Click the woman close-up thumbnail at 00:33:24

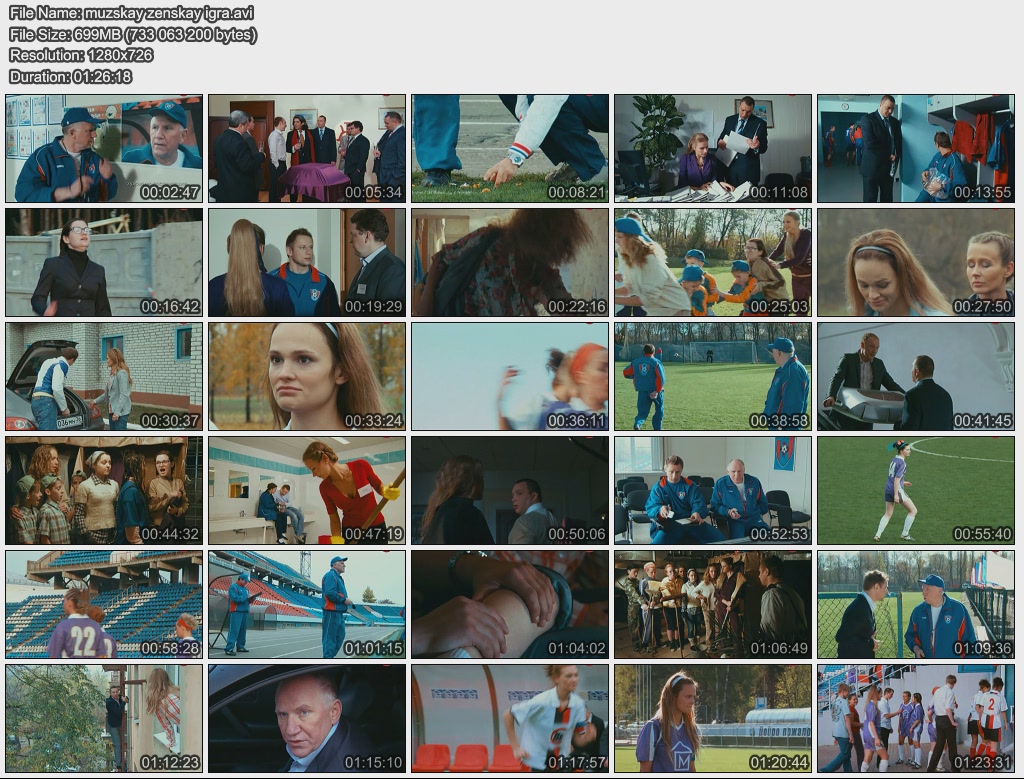307,377
